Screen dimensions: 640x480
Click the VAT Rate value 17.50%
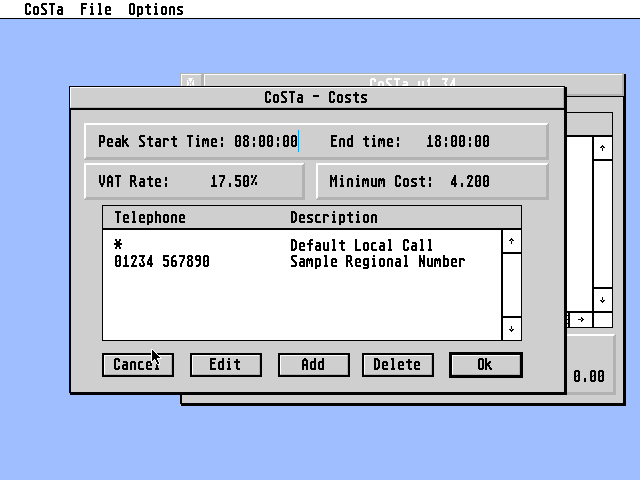click(233, 181)
